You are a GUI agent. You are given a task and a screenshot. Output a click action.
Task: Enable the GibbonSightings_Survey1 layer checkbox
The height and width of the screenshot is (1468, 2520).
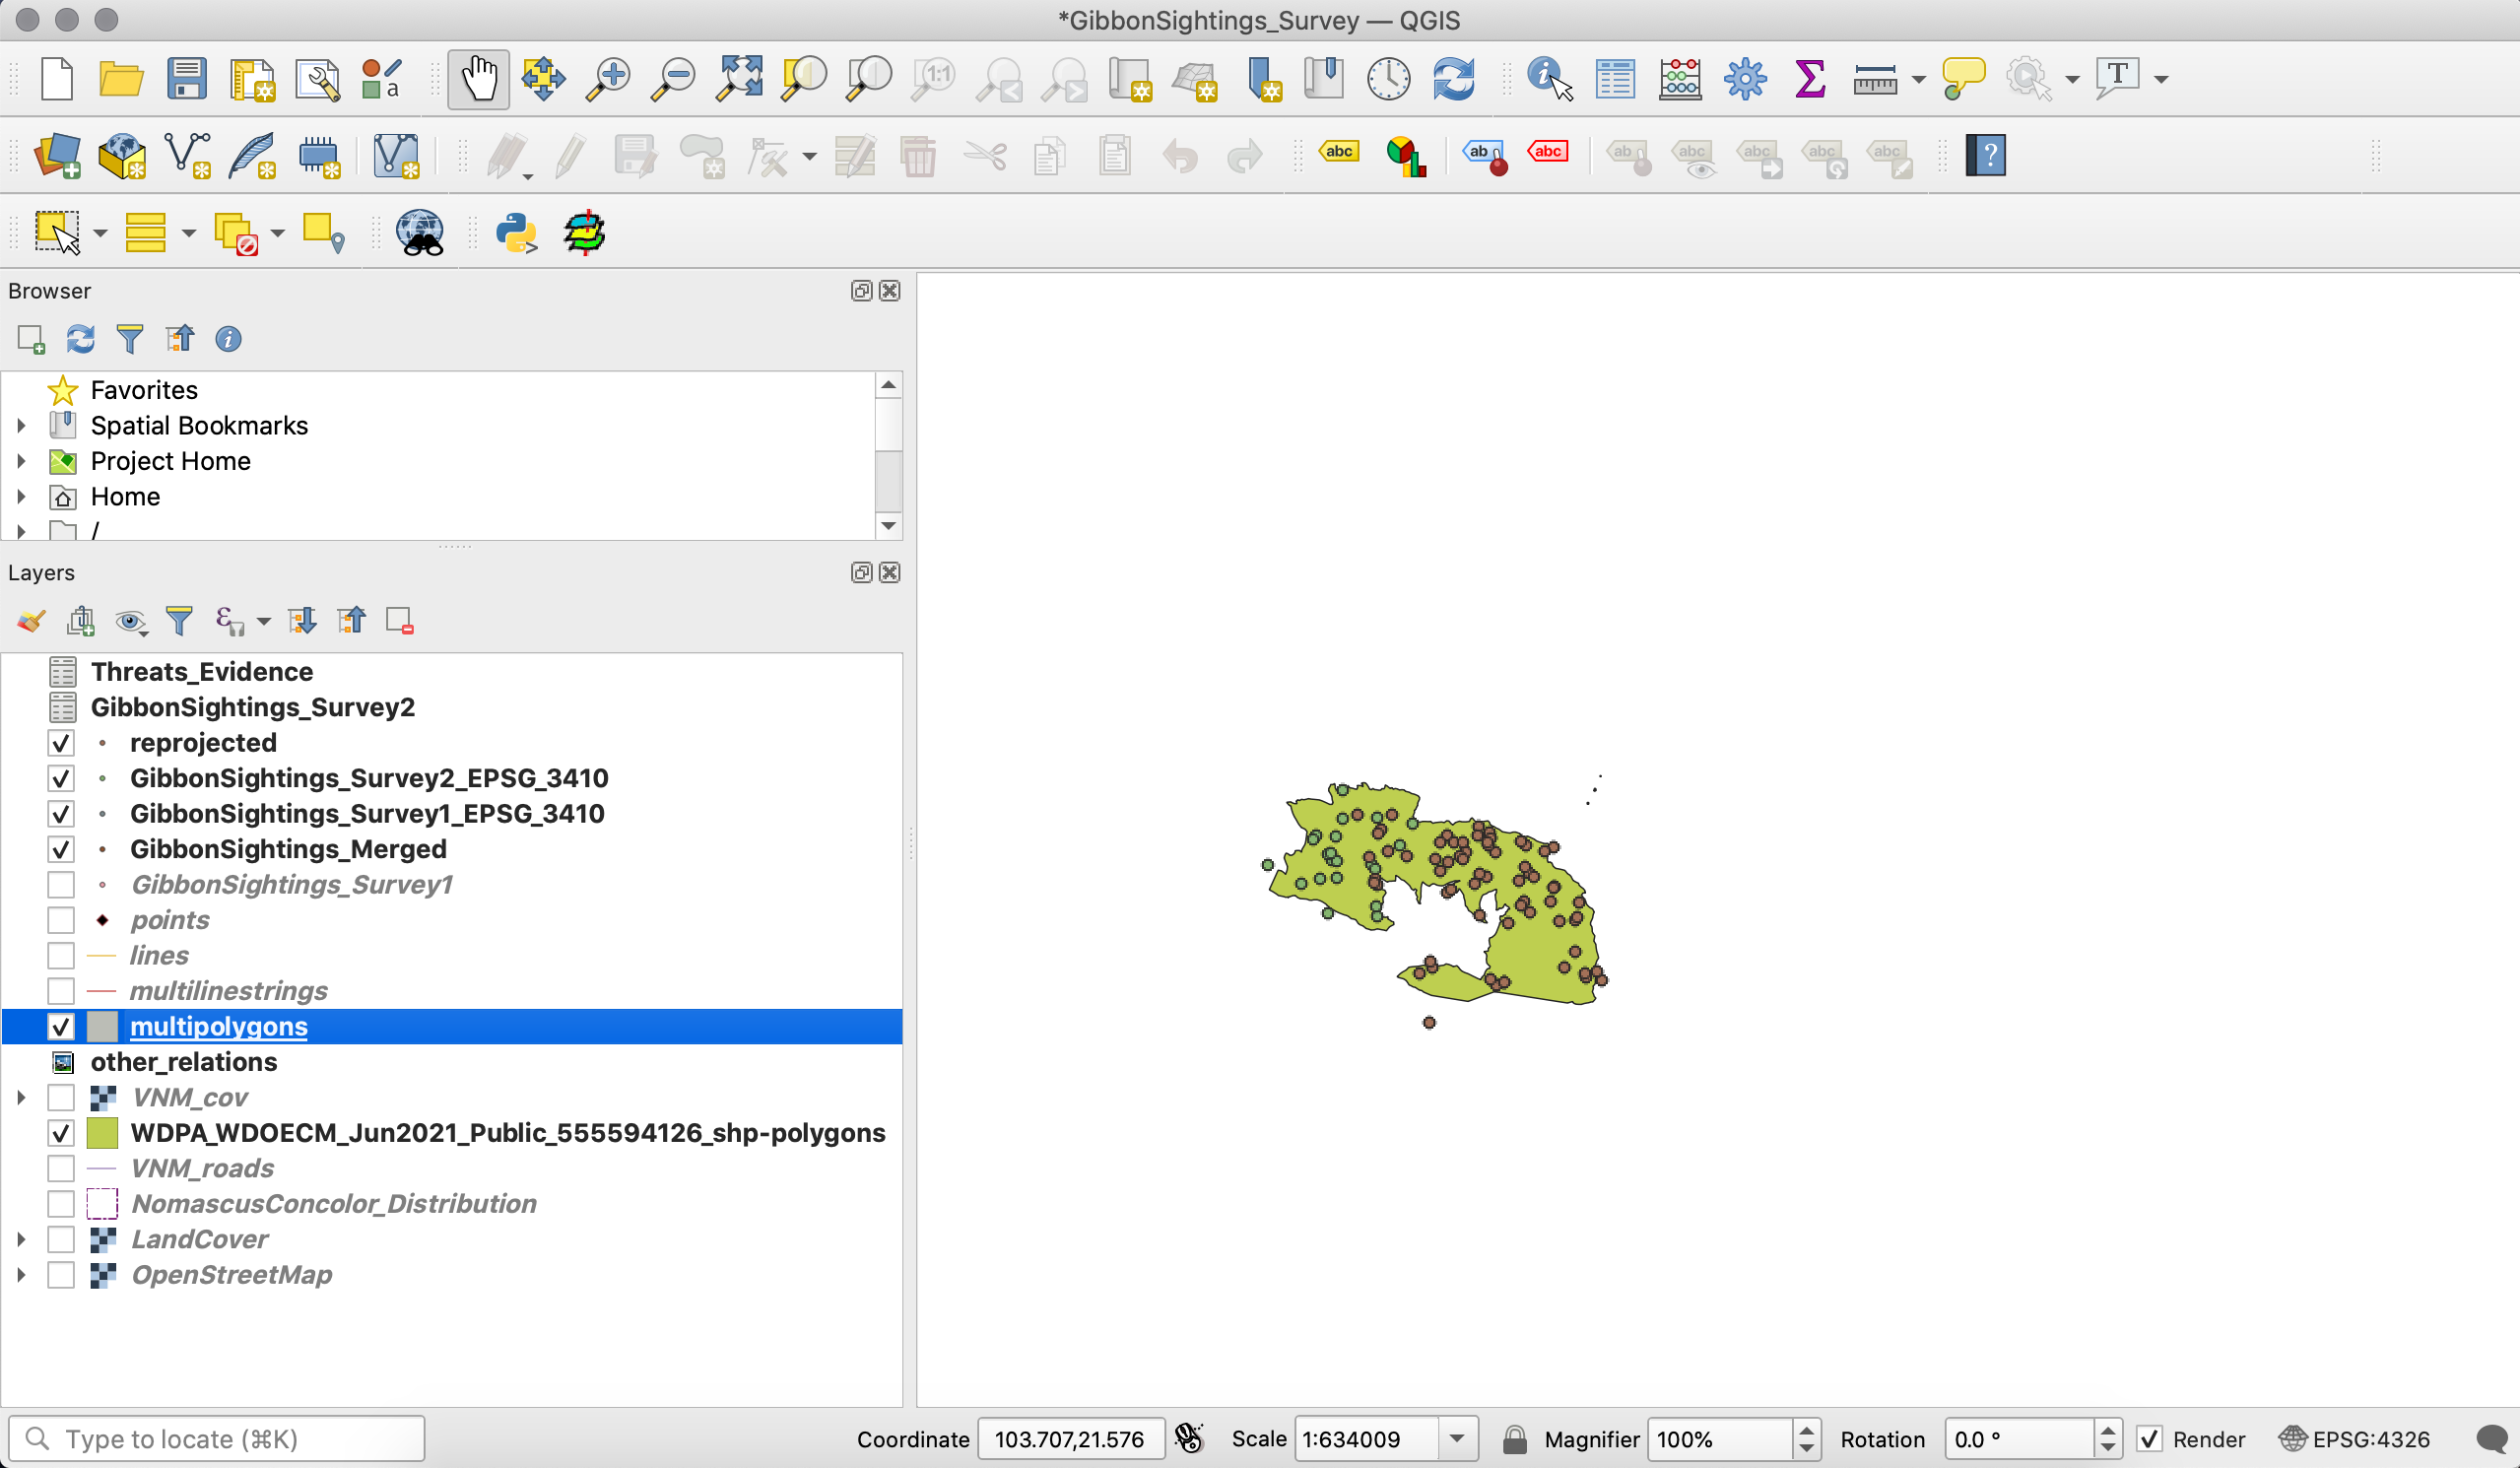(61, 885)
